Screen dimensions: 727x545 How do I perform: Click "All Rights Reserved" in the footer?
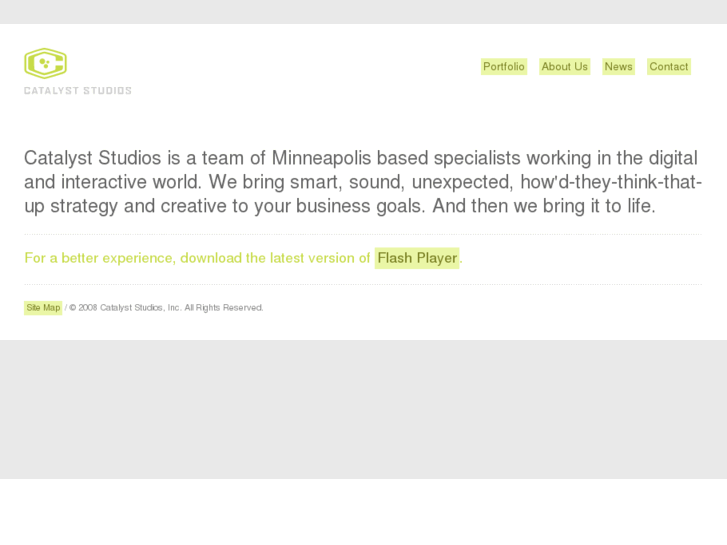(x=224, y=308)
